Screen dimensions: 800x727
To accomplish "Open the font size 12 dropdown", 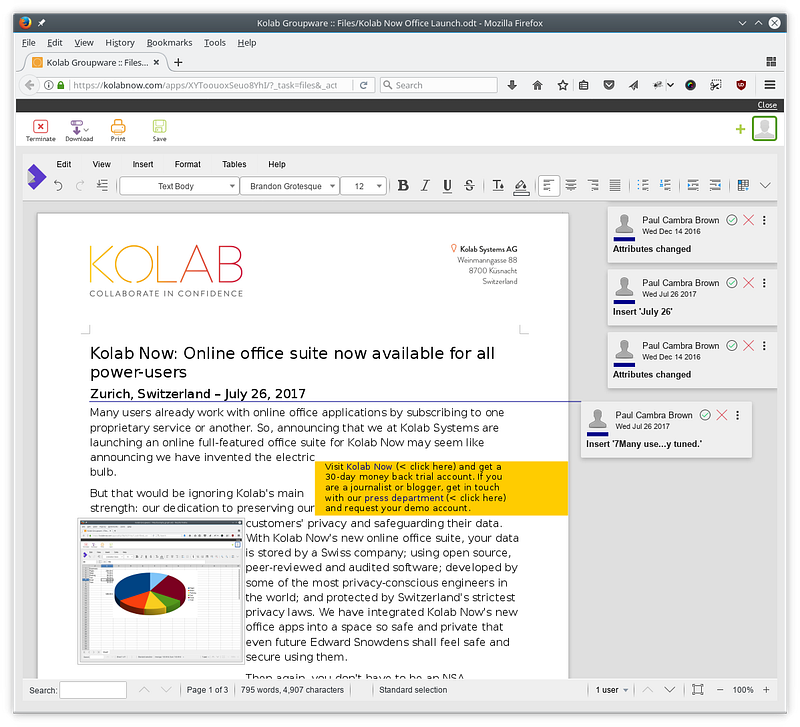I will (x=363, y=186).
